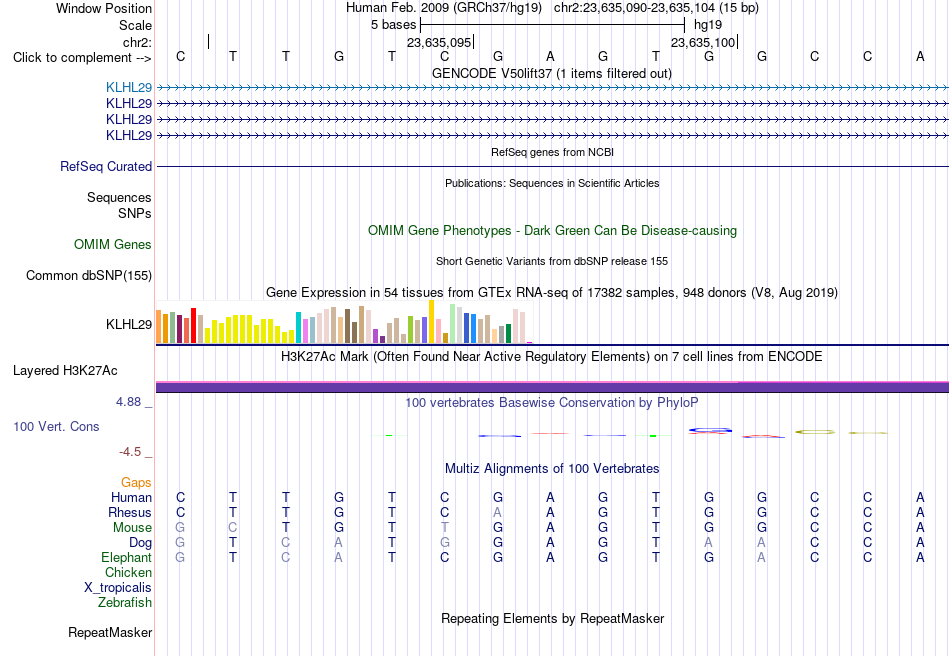Select the X_tropicalis alignment row label
The width and height of the screenshot is (950, 656).
118,588
